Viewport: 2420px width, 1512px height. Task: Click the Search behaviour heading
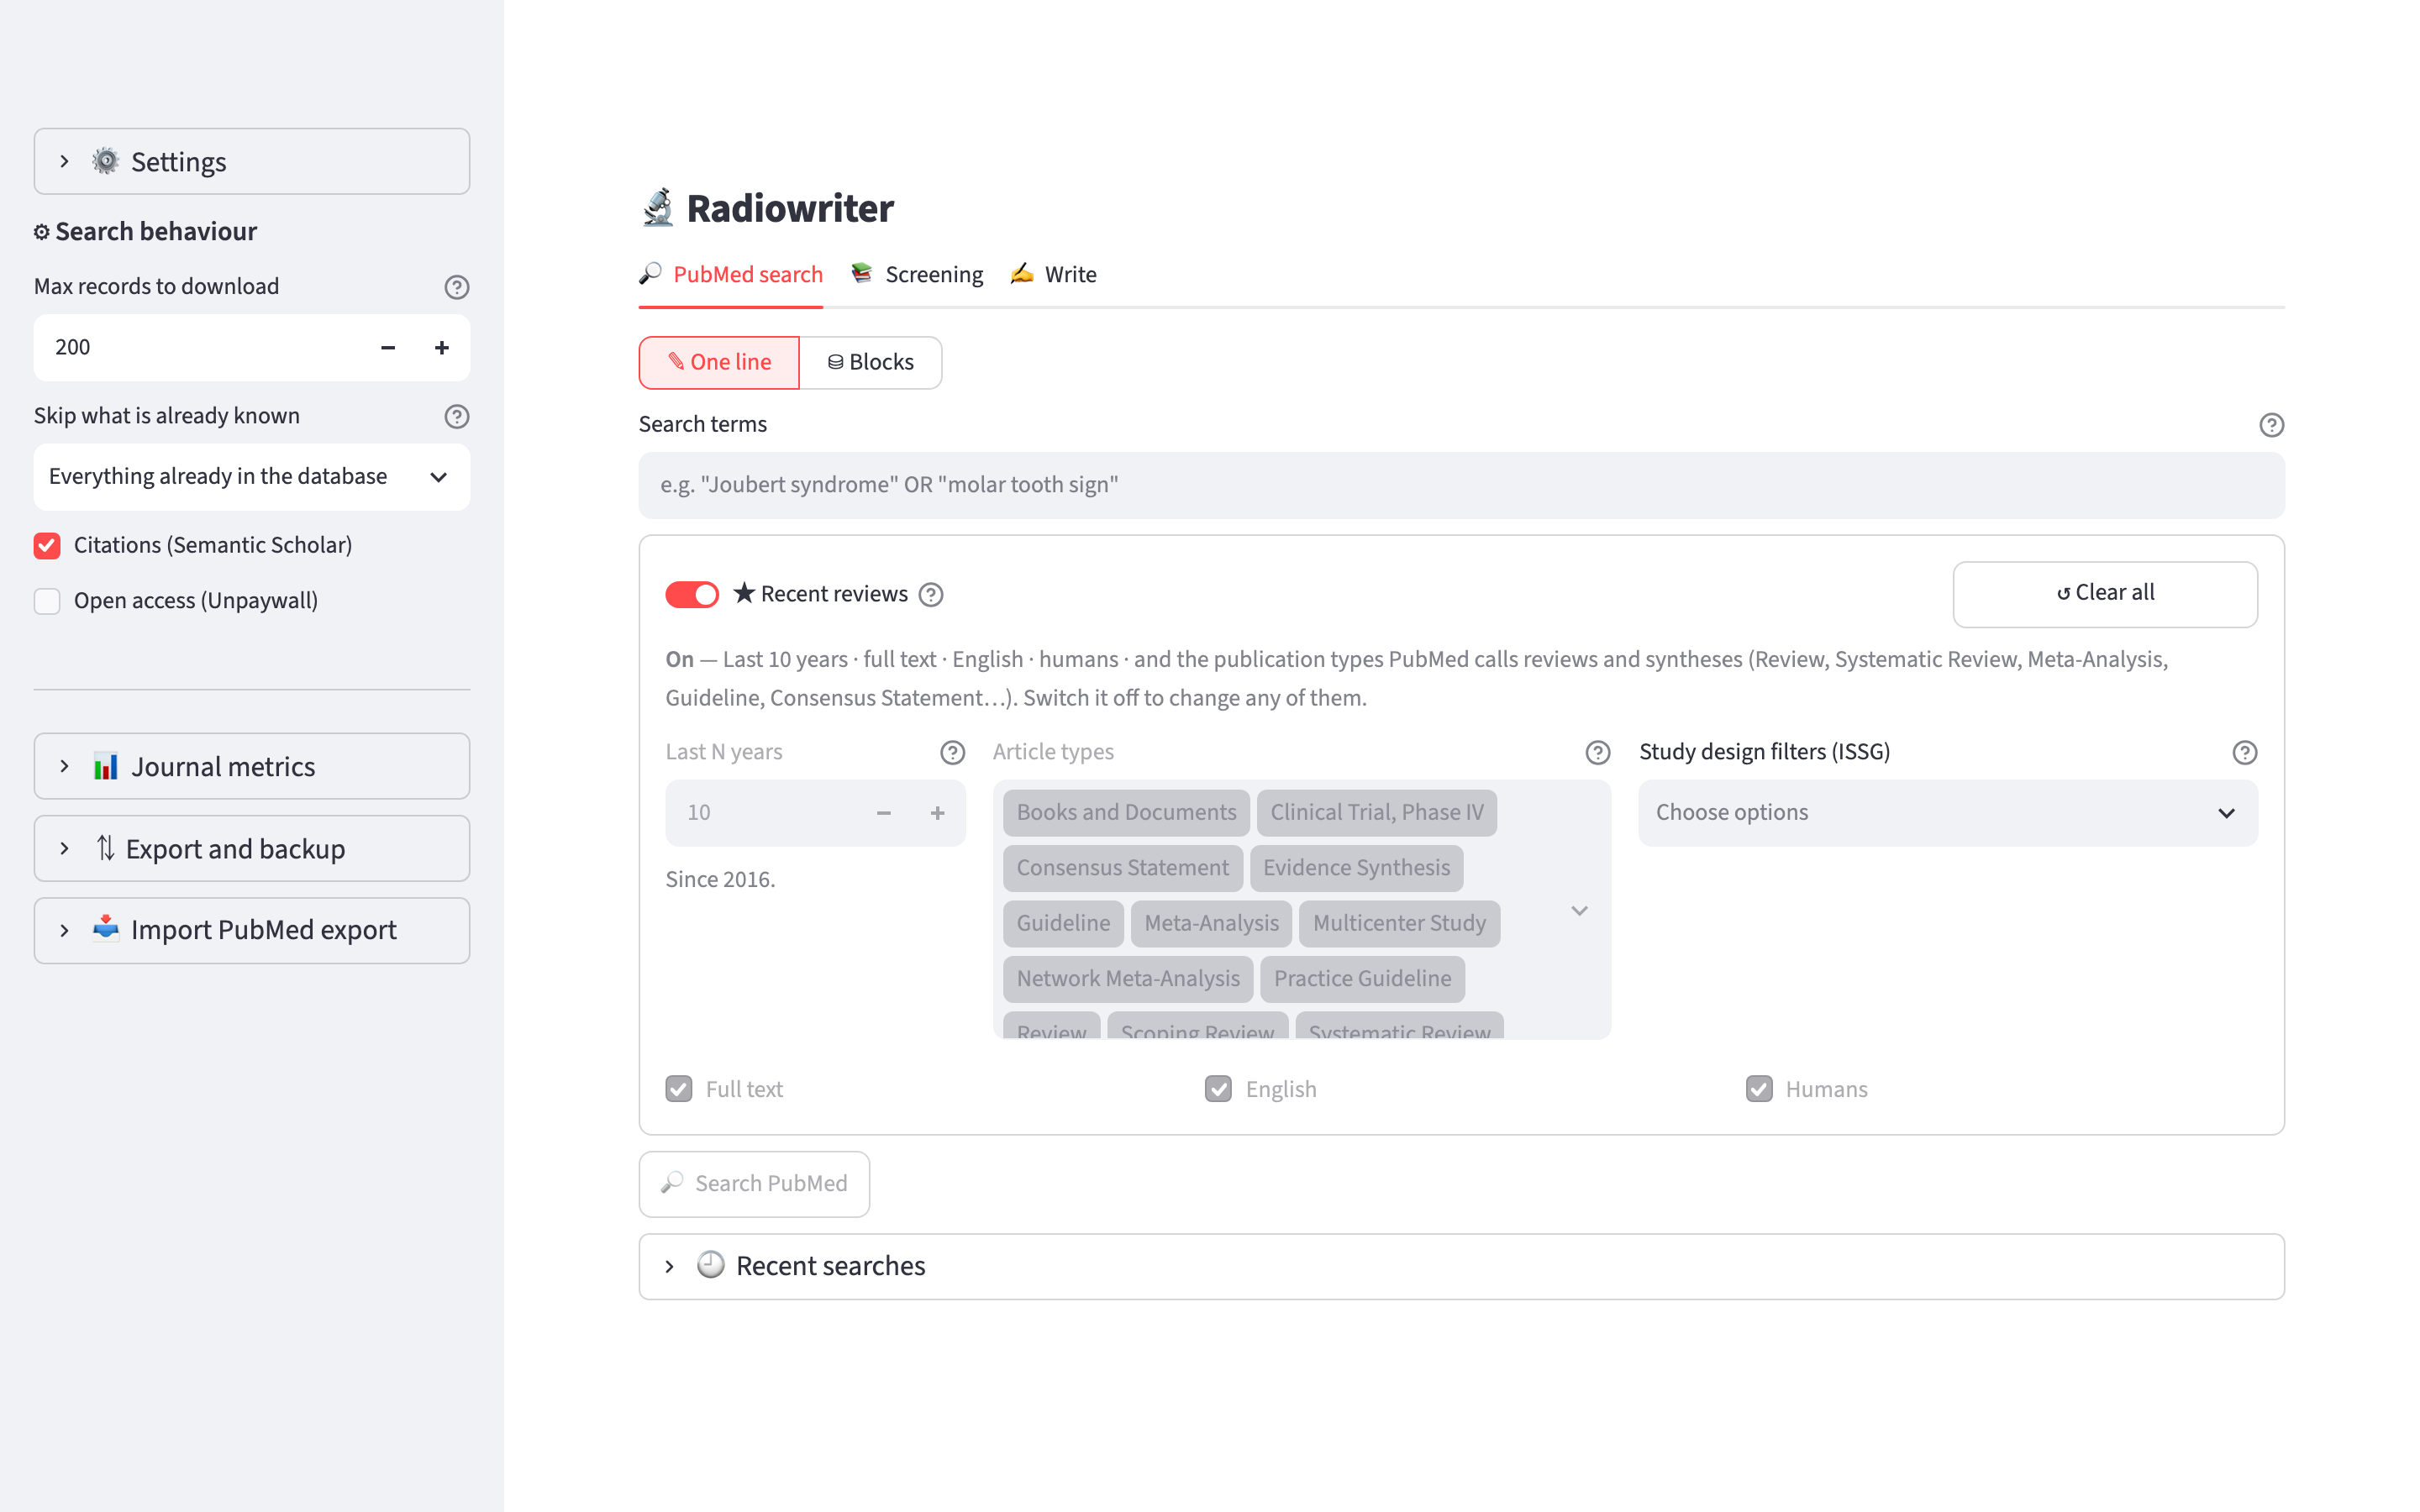(146, 231)
